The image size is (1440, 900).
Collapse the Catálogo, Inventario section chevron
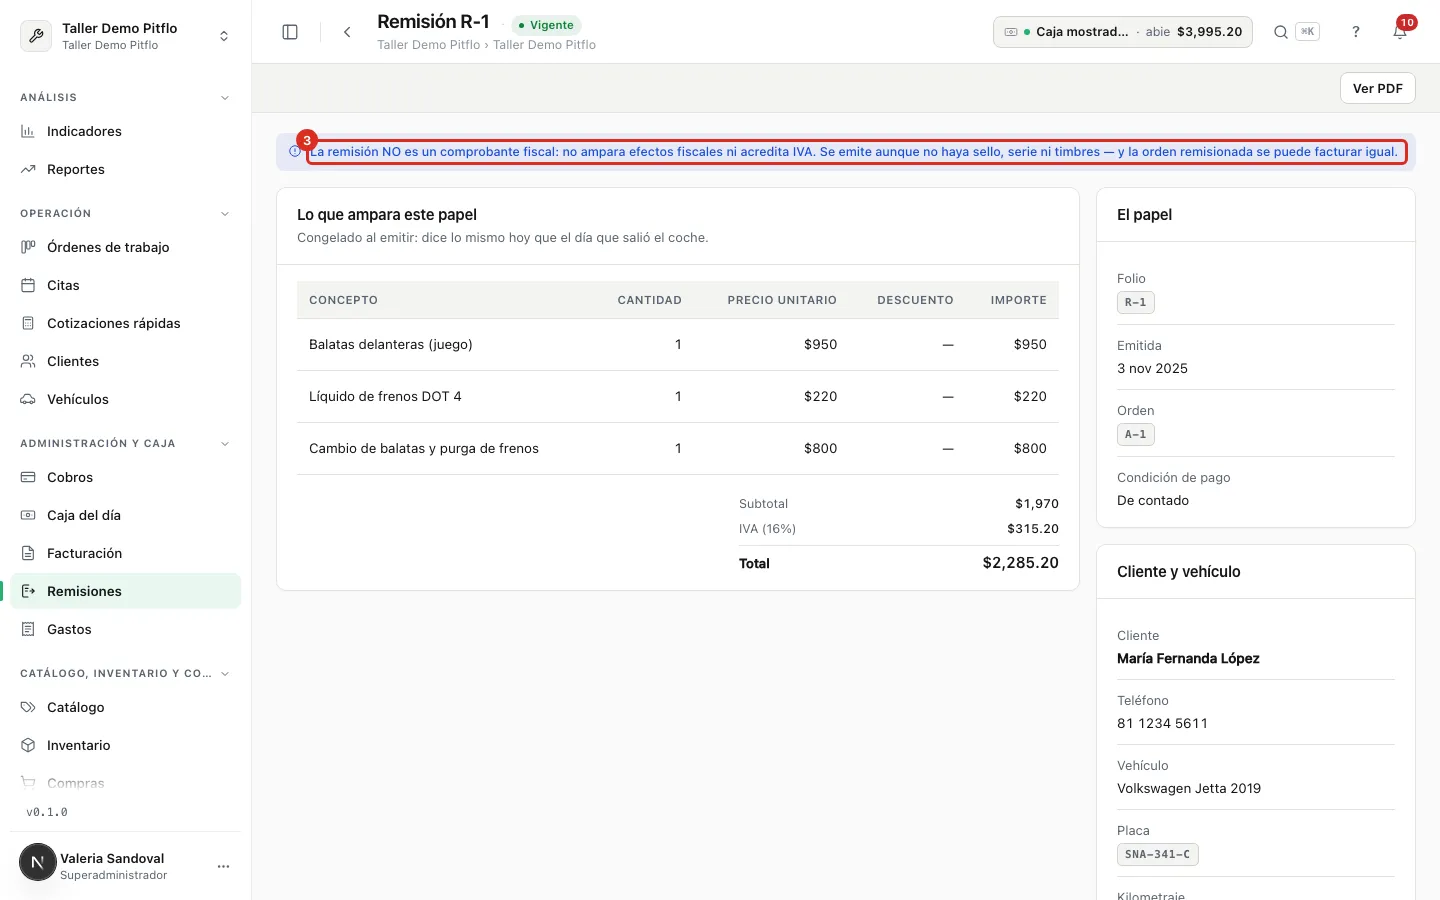(x=224, y=674)
